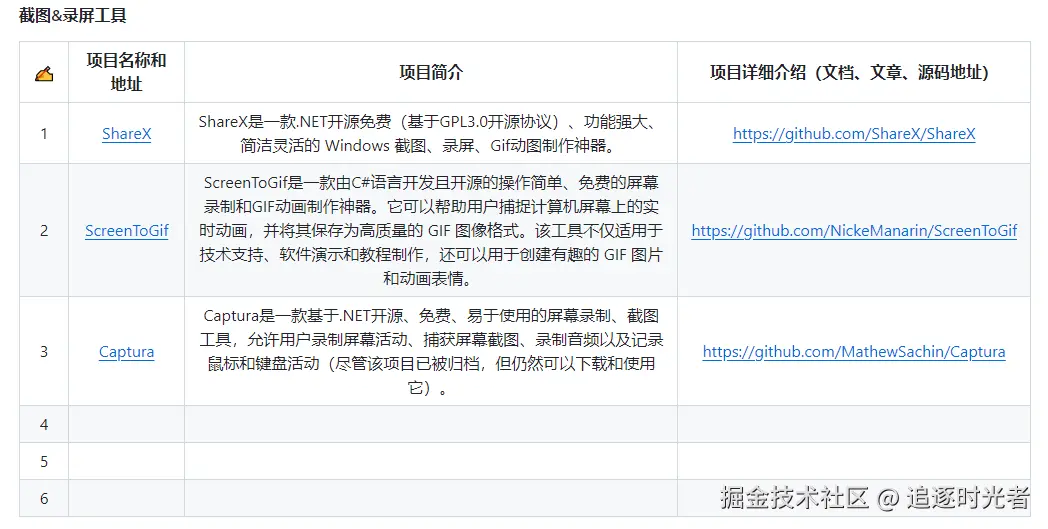
Task: Open the ShareX GitHub URL
Action: coord(854,134)
